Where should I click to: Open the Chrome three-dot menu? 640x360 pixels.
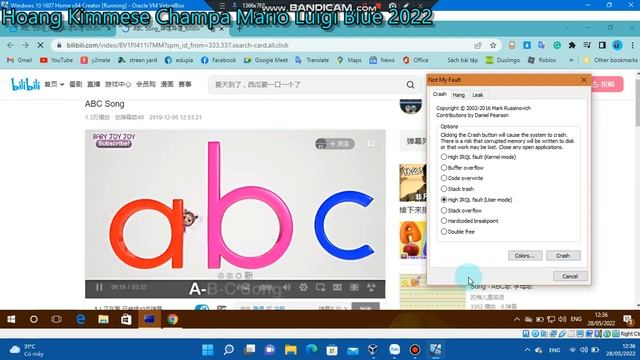(633, 45)
